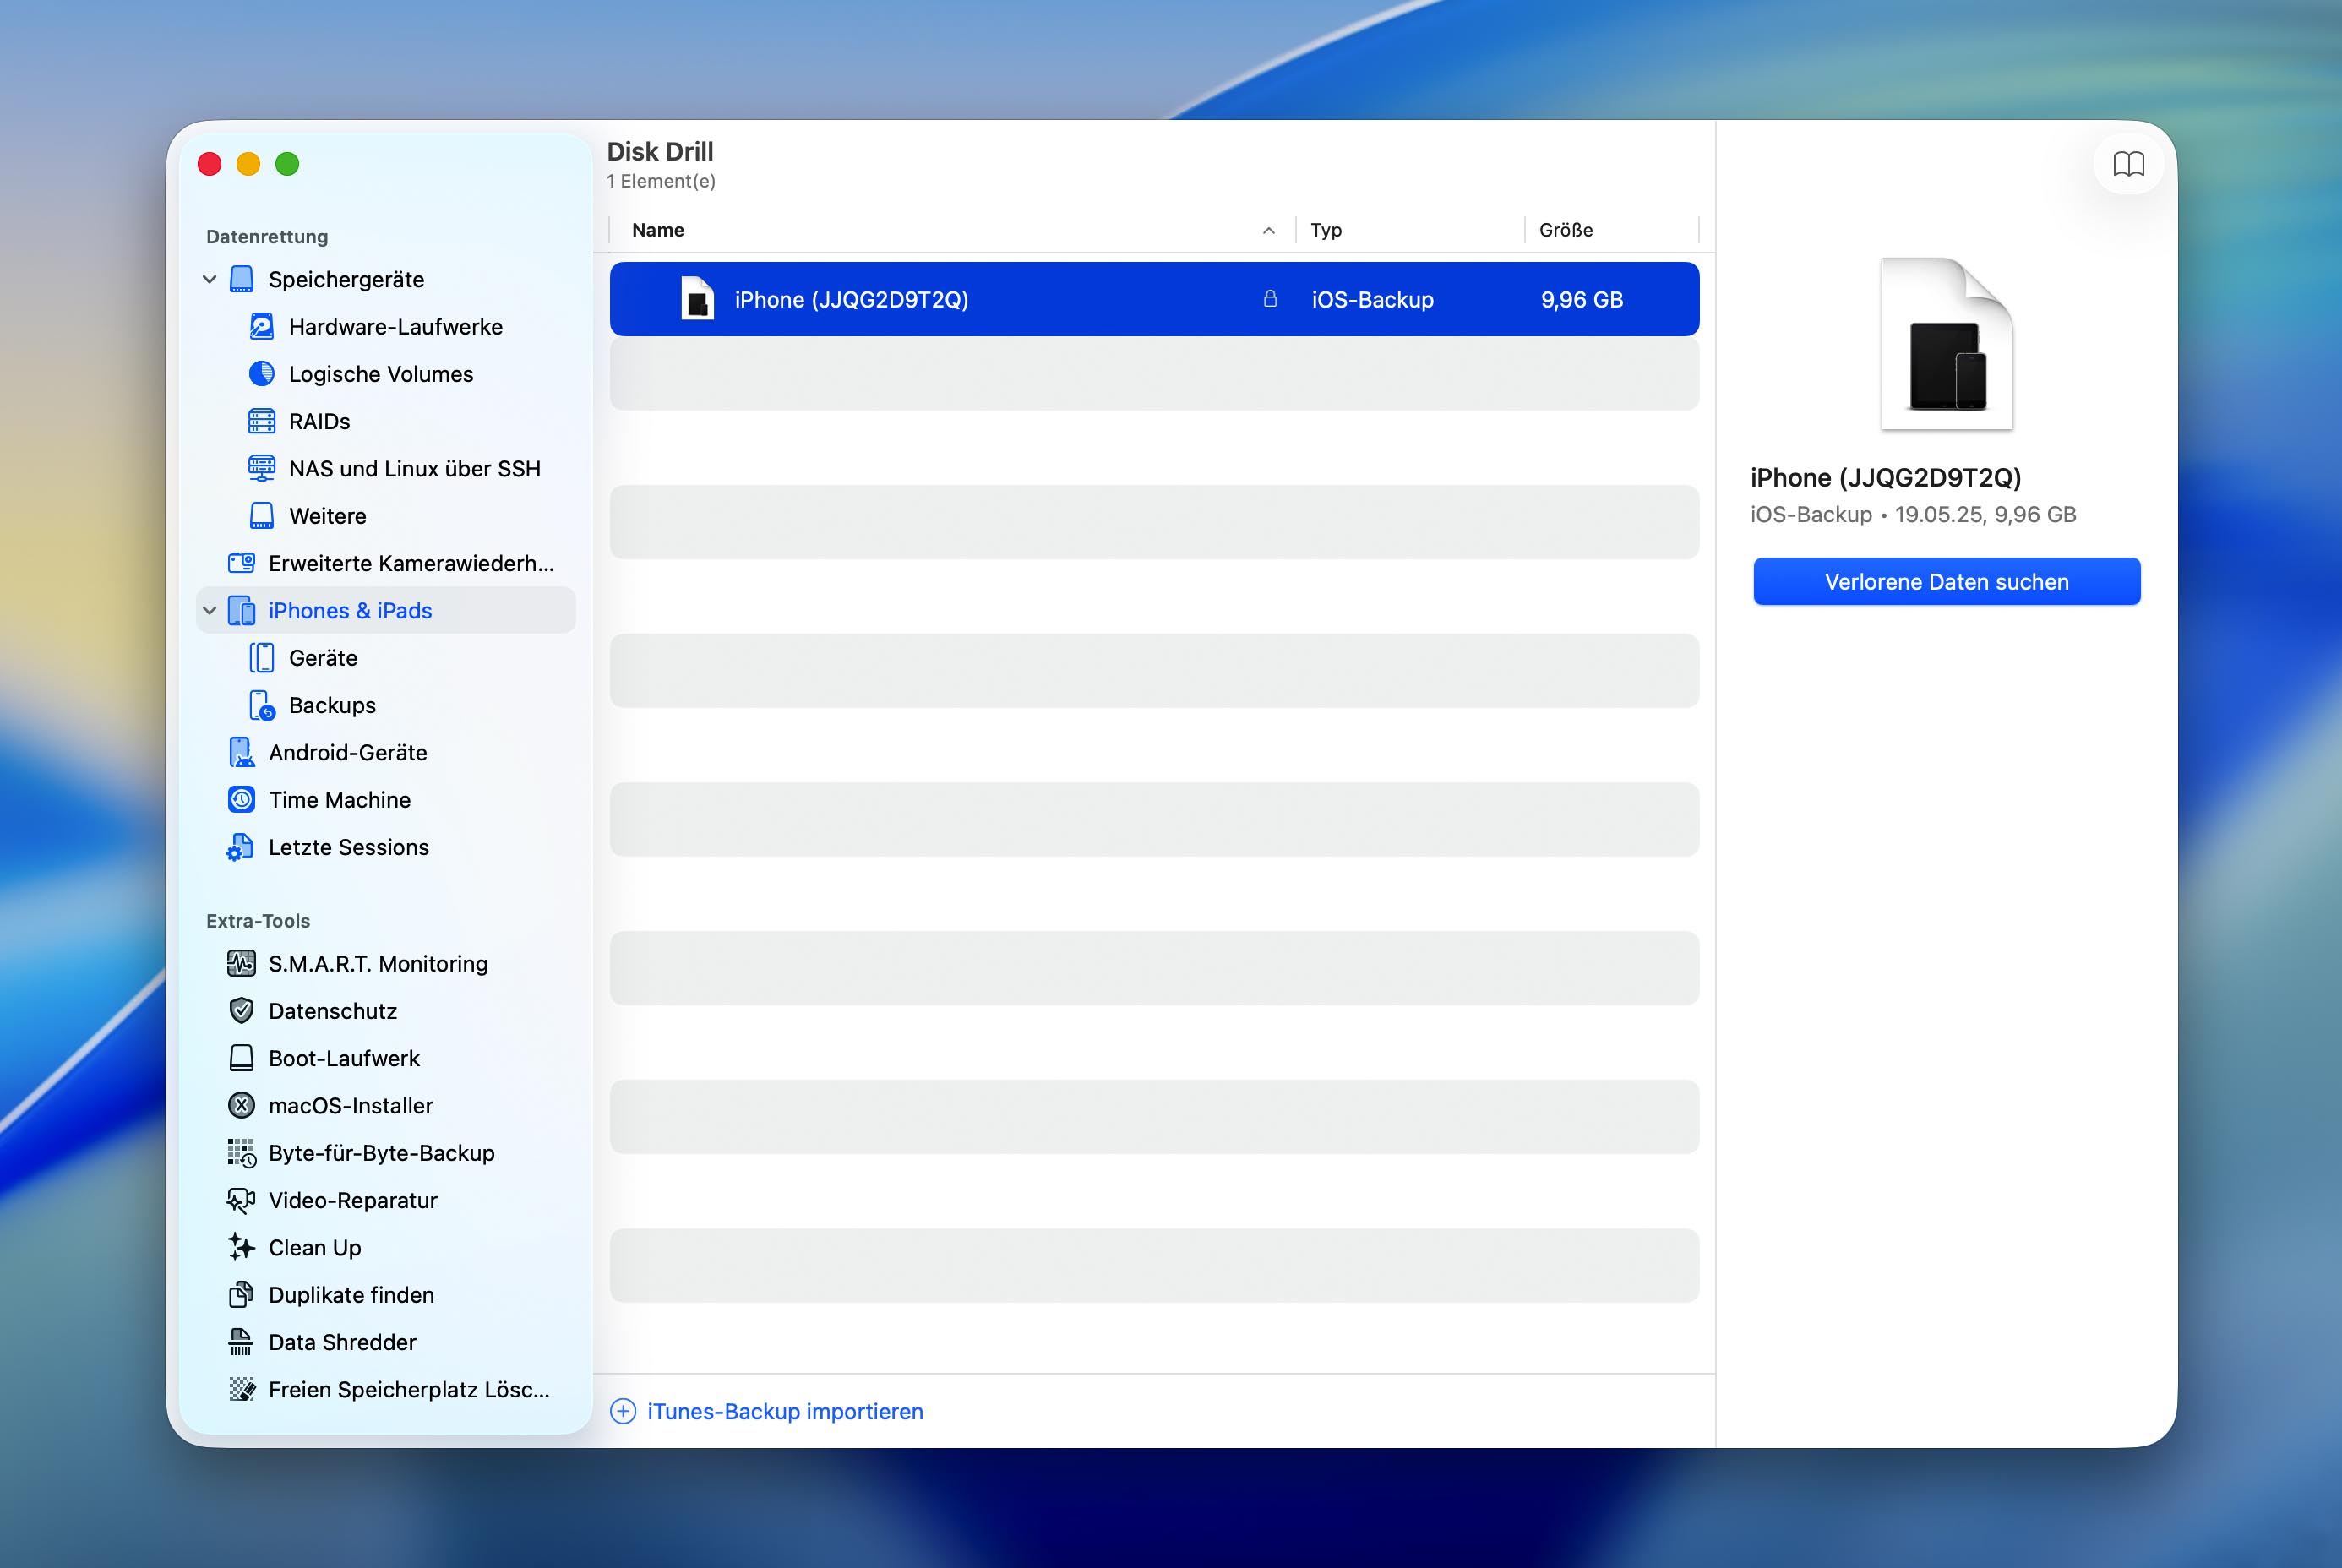The image size is (2342, 1568).
Task: Select the iPhone (JJQG2D9T2Q) backup row
Action: tap(1154, 299)
